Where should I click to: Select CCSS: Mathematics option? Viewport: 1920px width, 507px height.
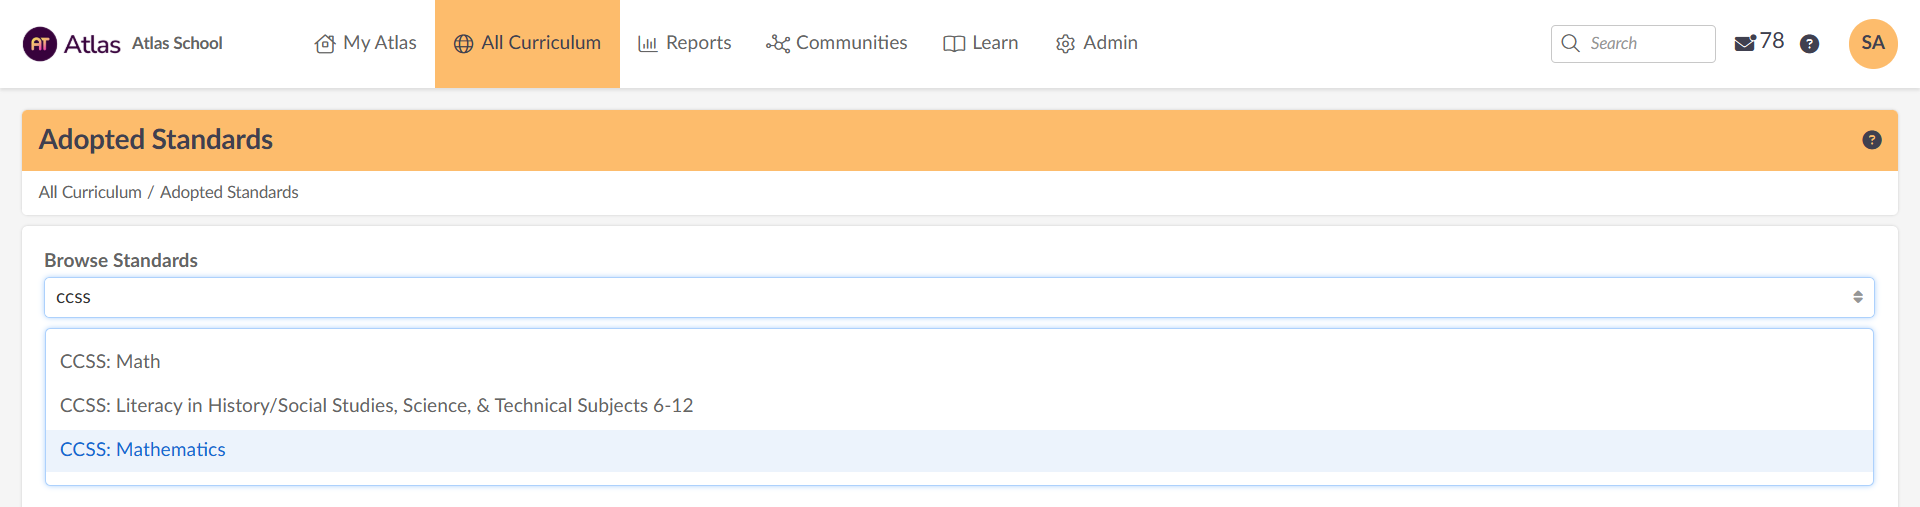tap(143, 450)
